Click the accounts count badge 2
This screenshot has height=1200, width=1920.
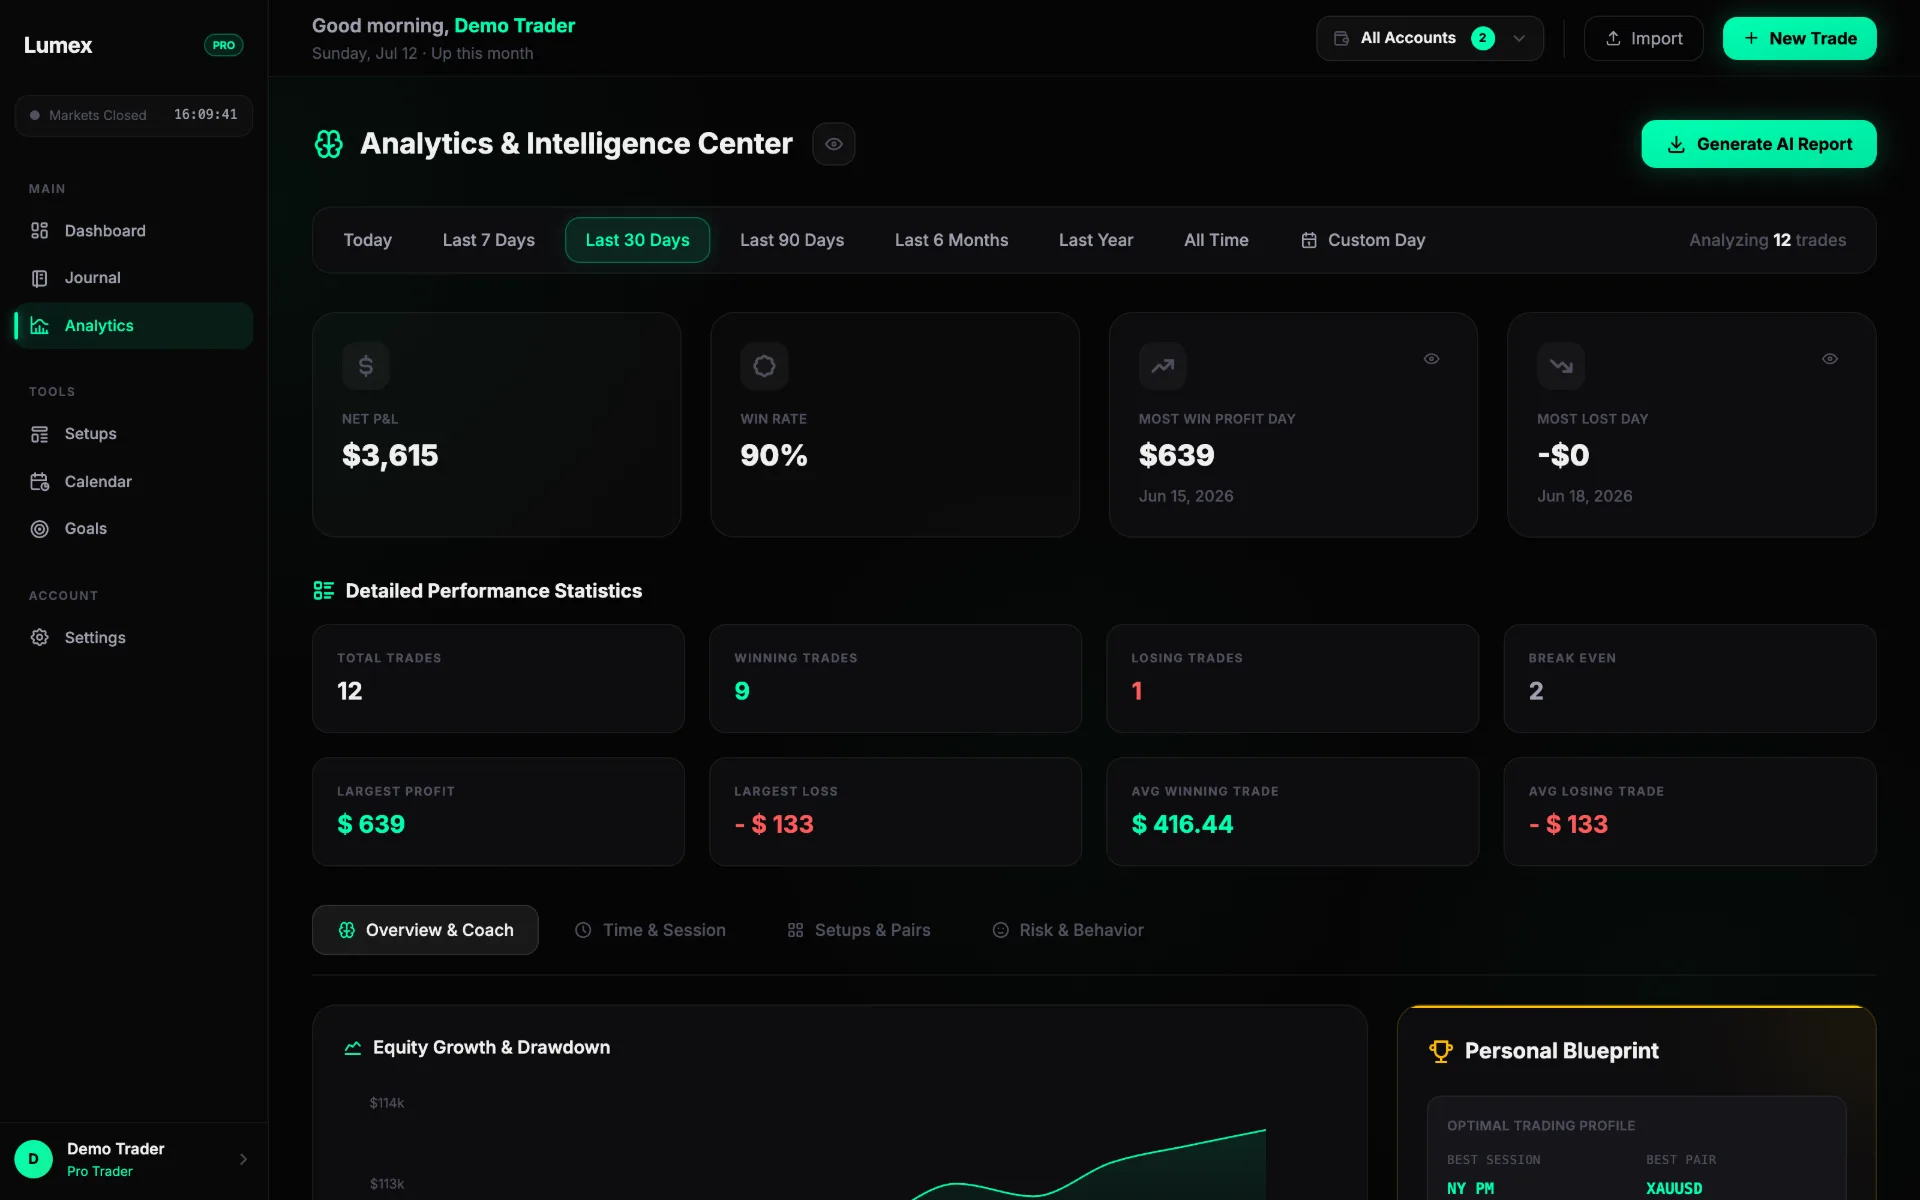coord(1483,38)
